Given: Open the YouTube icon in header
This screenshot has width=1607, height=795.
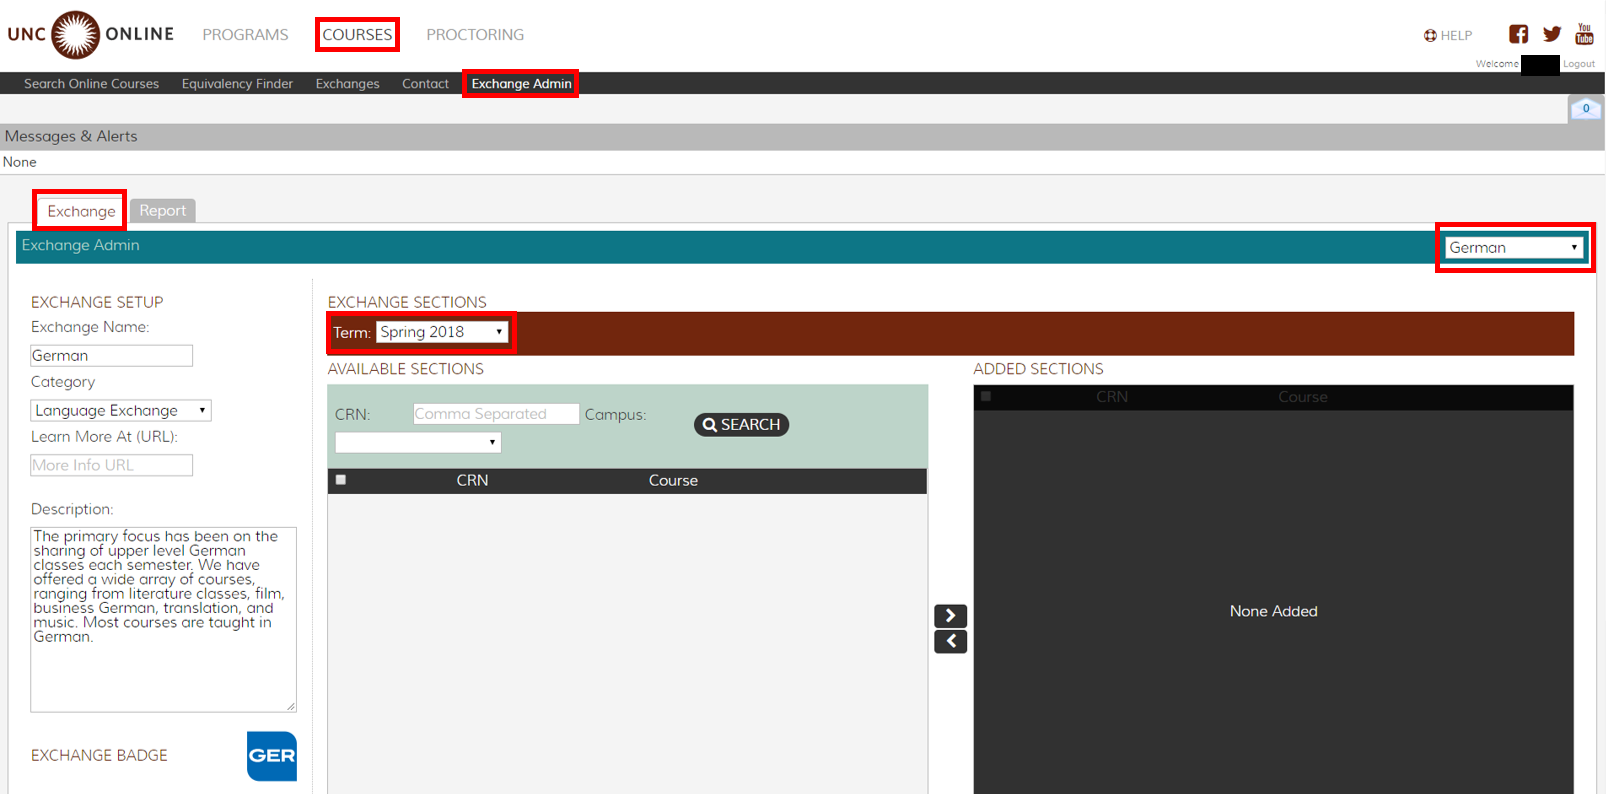Looking at the screenshot, I should click(1584, 34).
